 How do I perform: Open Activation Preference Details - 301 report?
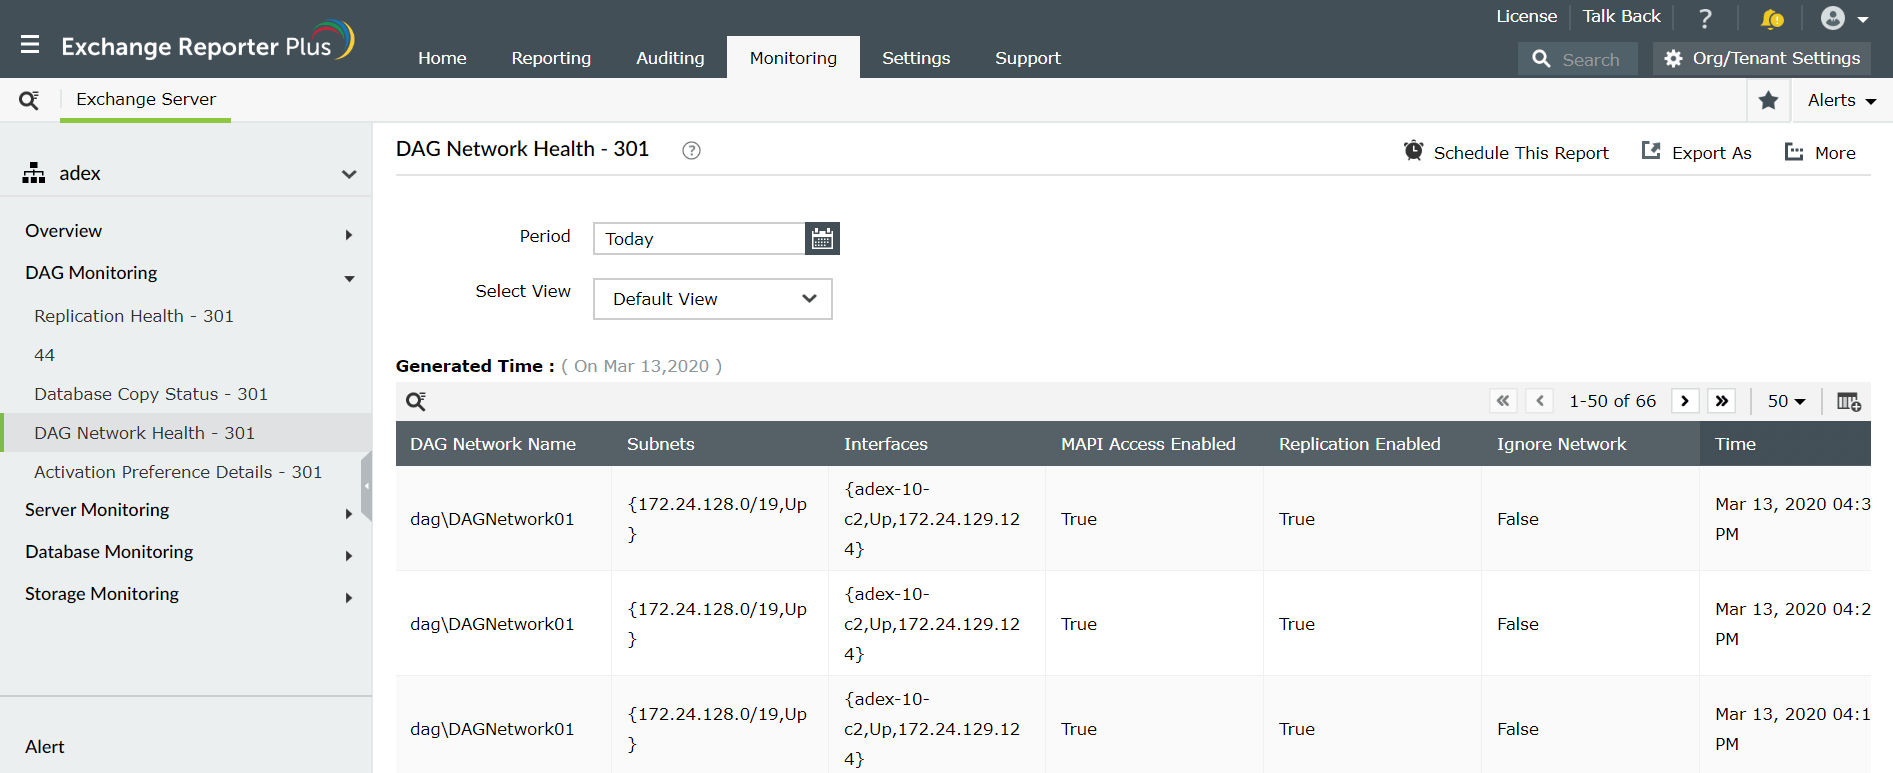click(x=178, y=472)
